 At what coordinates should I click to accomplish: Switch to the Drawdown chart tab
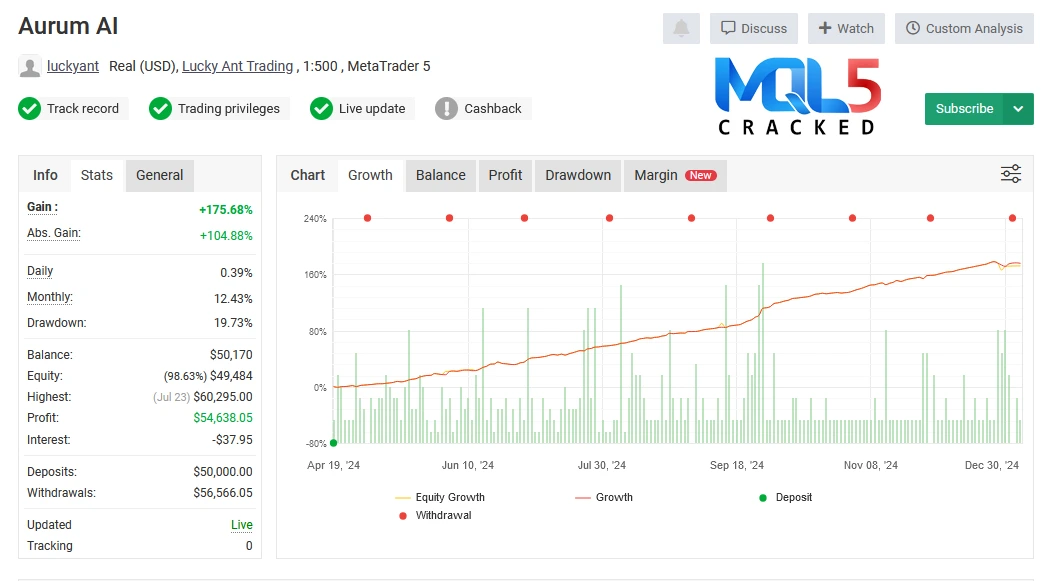pos(578,175)
